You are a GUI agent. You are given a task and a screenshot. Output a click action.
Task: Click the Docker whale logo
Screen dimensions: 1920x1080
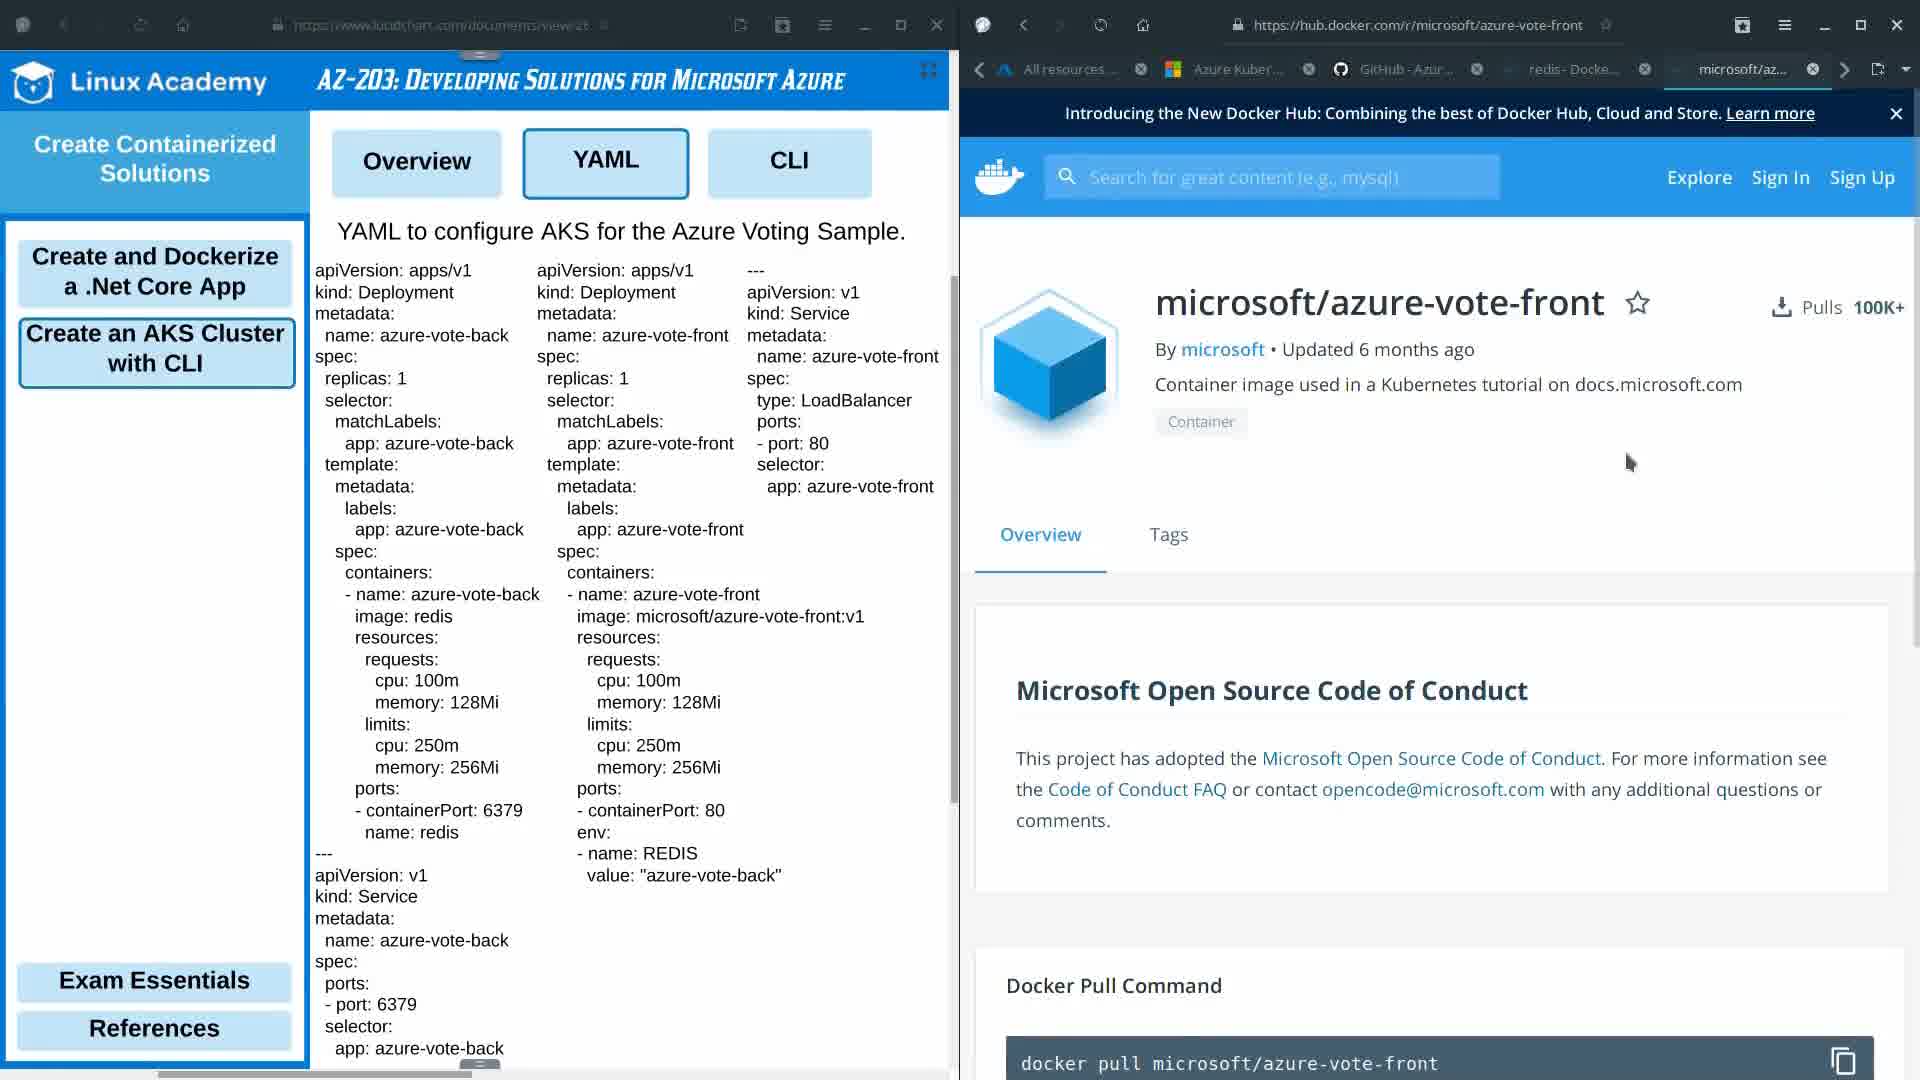pyautogui.click(x=999, y=177)
